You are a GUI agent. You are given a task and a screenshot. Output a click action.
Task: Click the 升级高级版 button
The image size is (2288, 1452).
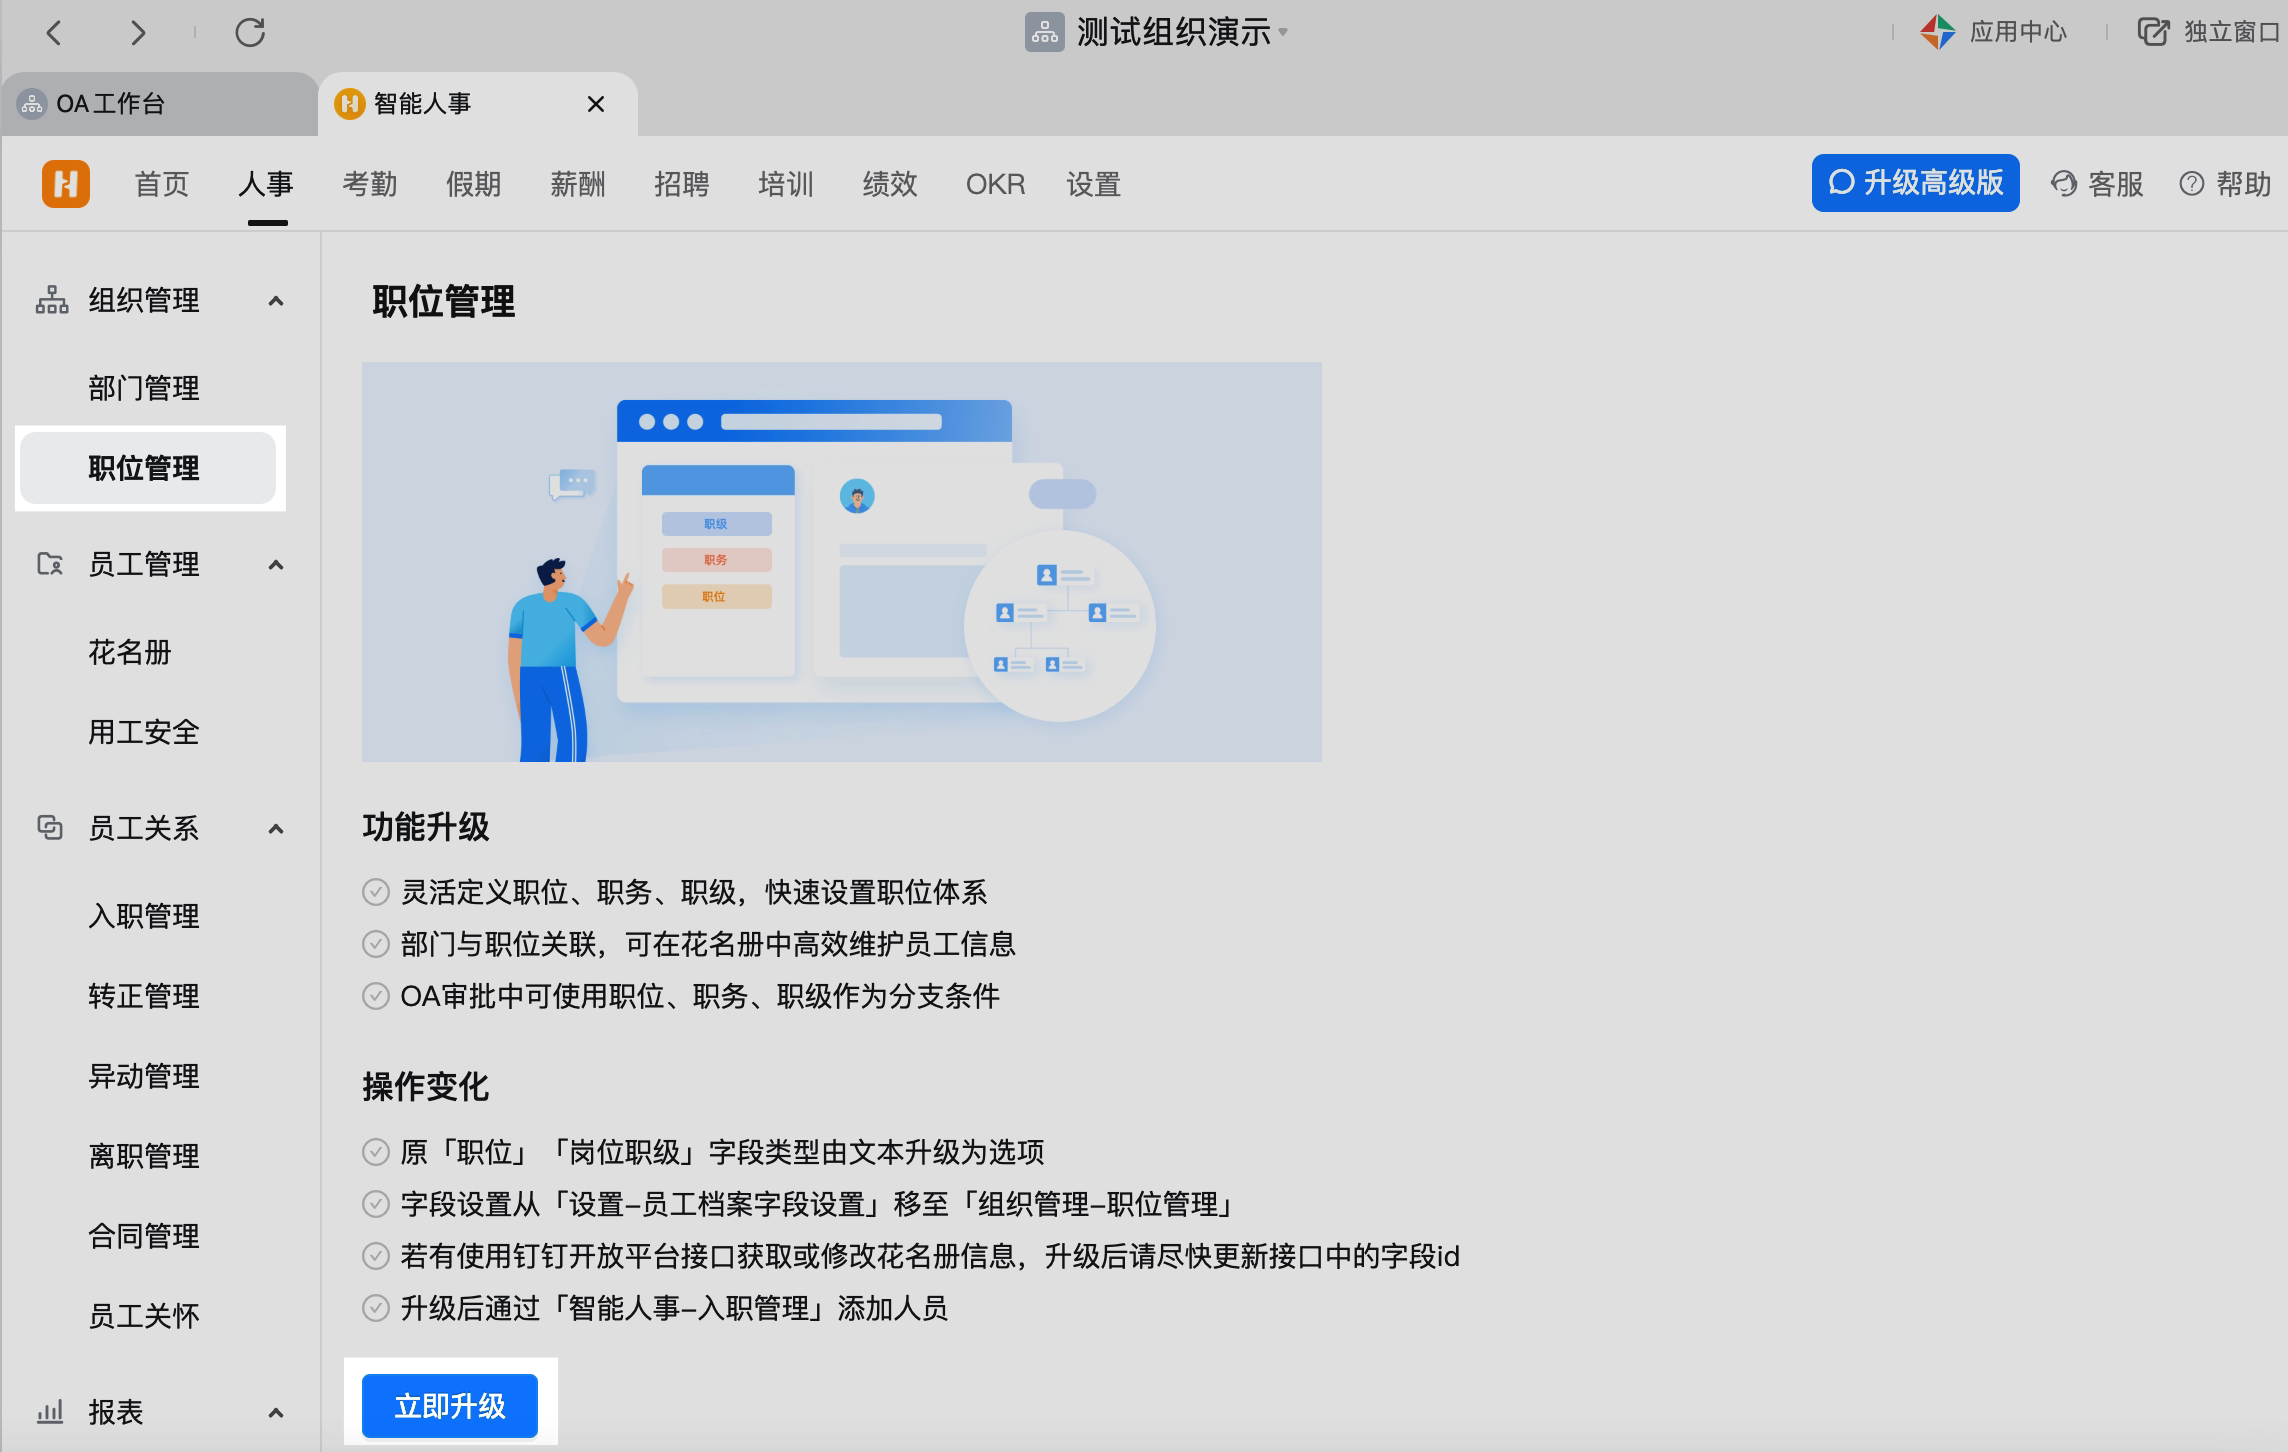tap(1915, 183)
